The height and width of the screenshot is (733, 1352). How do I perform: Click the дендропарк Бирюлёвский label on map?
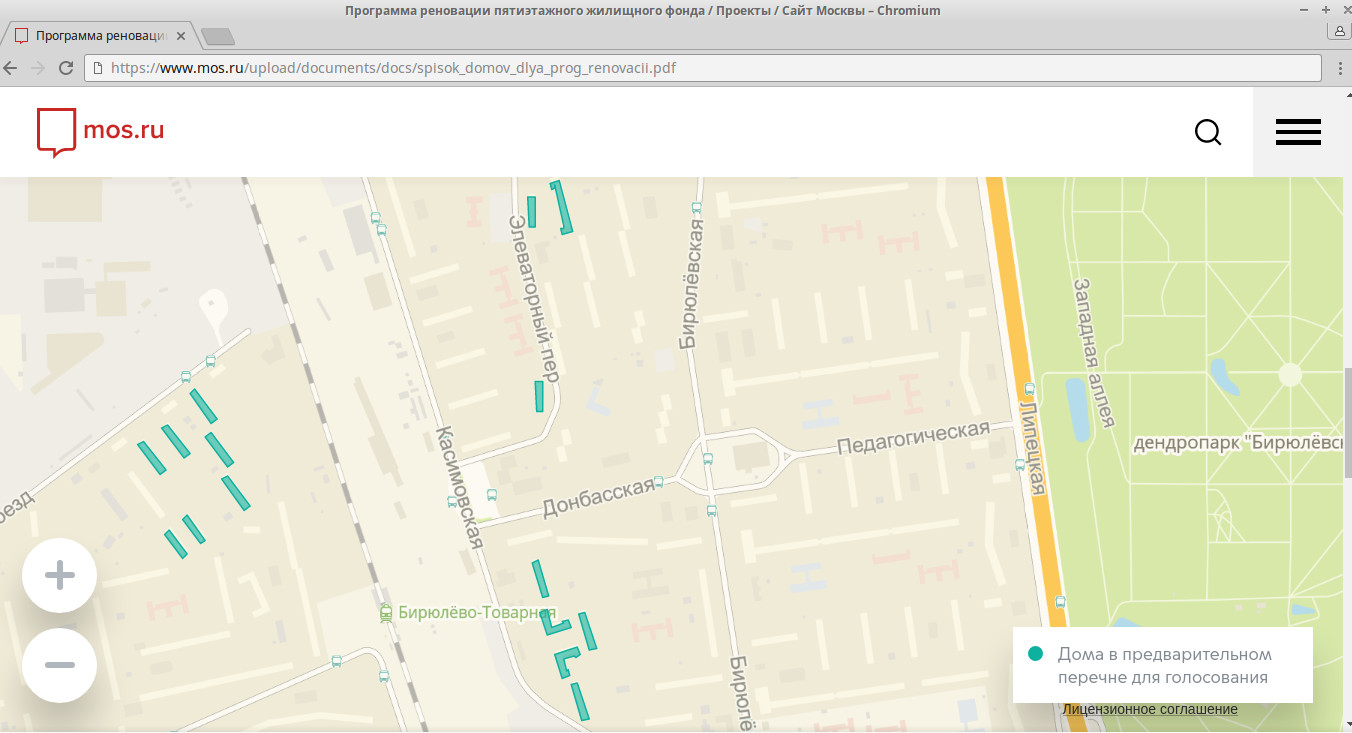click(x=1238, y=443)
